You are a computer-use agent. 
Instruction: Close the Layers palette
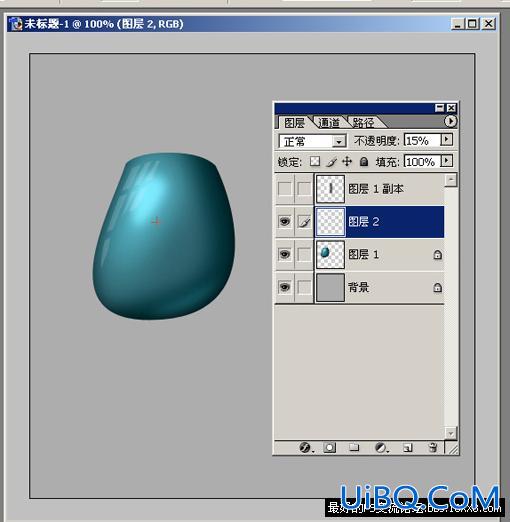pos(451,108)
